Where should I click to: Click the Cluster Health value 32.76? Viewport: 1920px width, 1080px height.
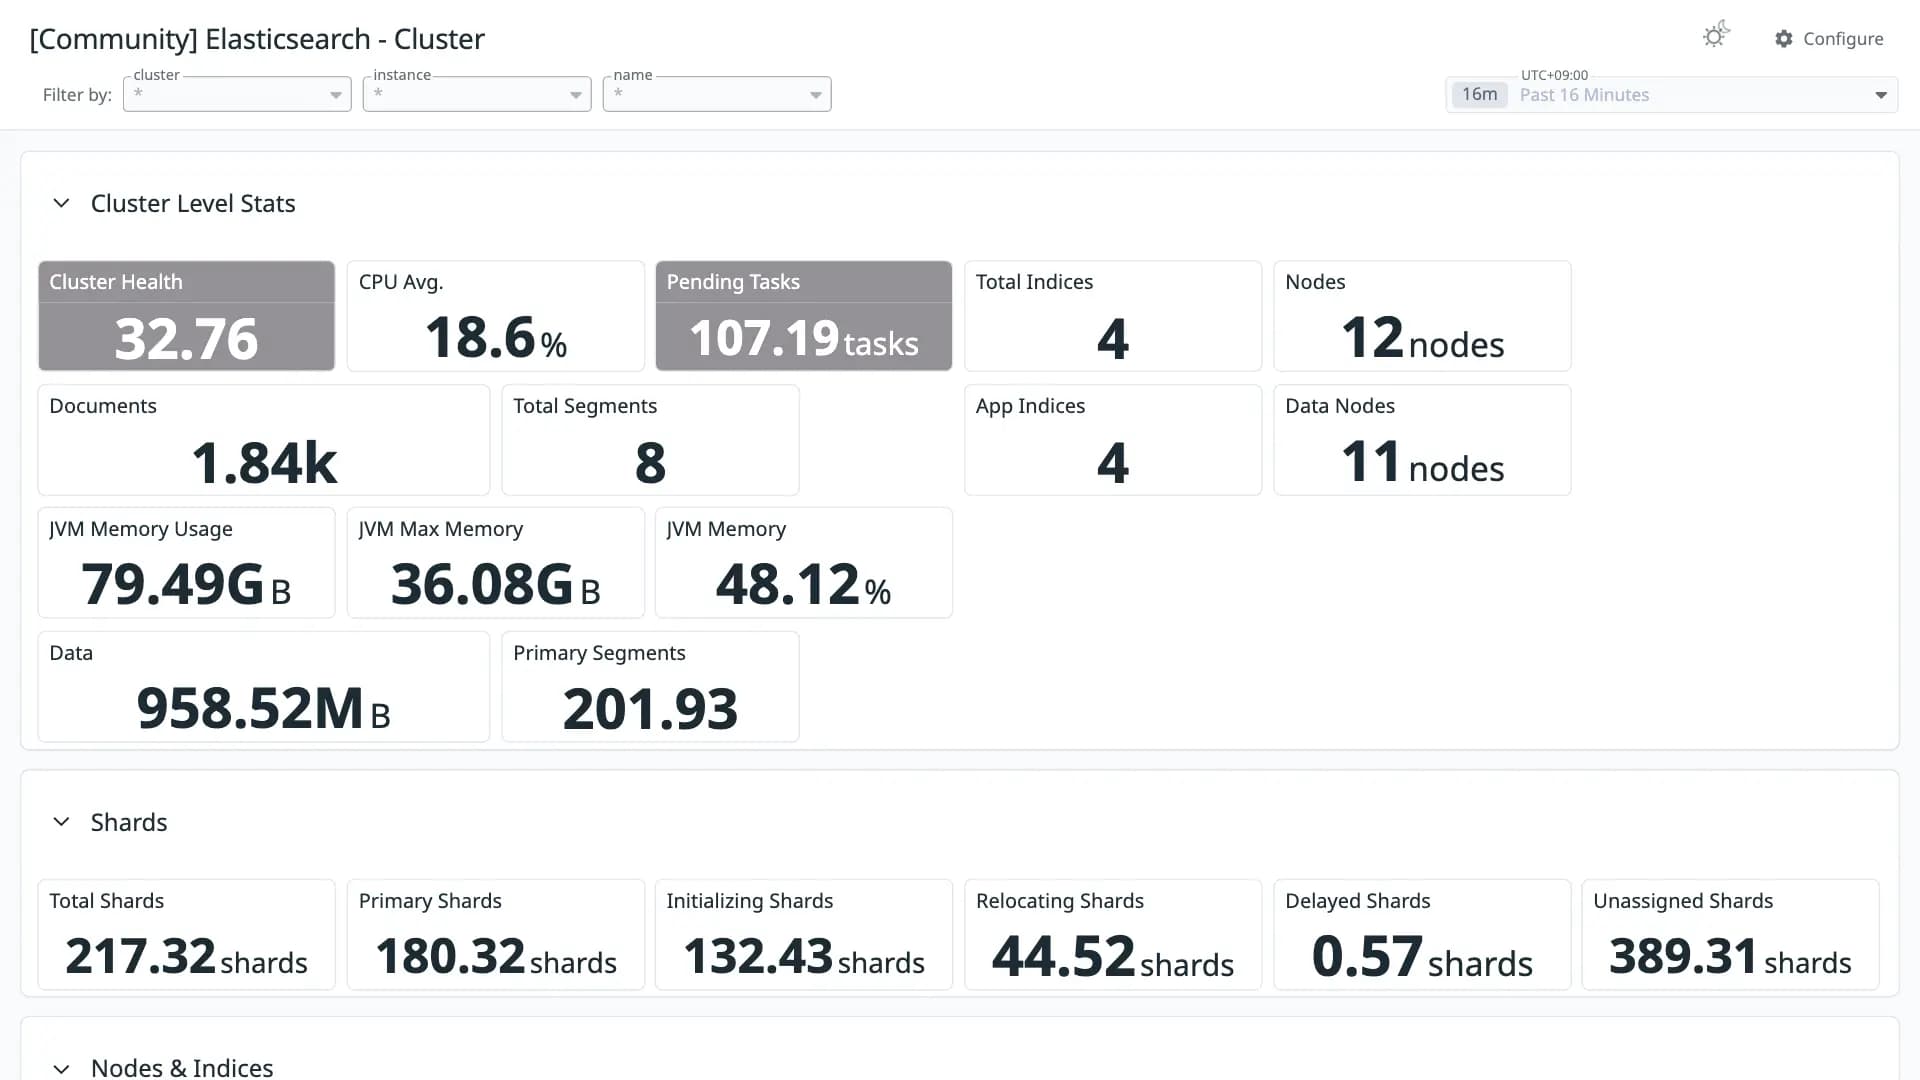(187, 338)
